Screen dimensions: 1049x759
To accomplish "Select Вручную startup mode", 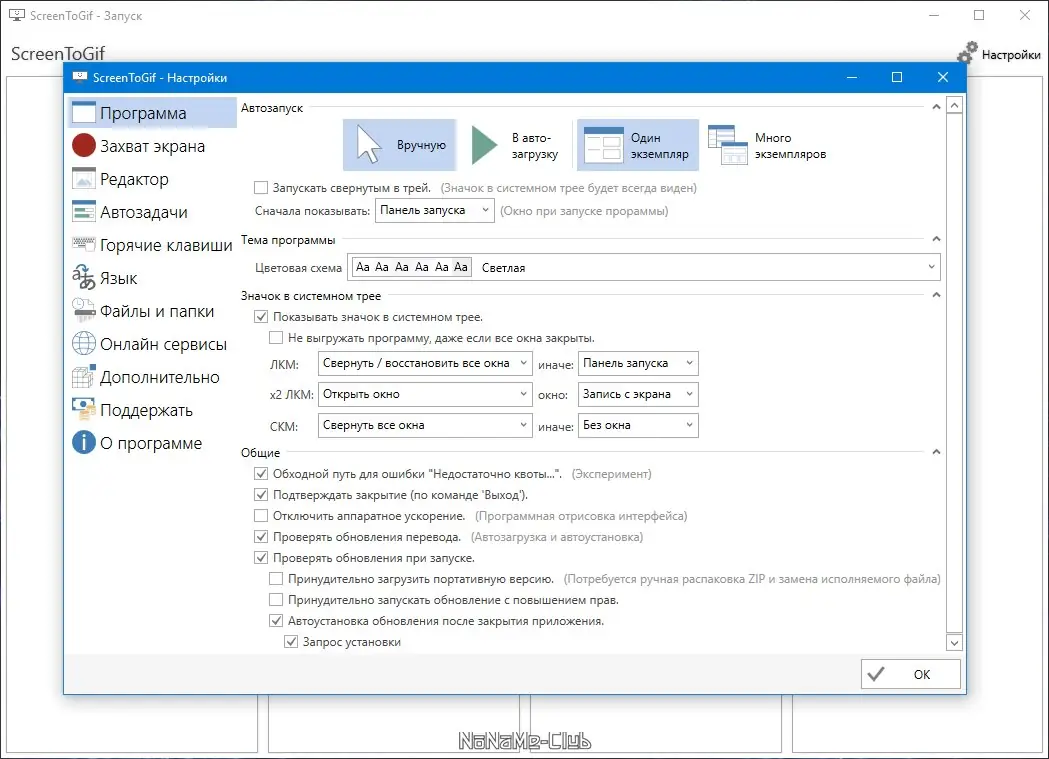I will [399, 145].
